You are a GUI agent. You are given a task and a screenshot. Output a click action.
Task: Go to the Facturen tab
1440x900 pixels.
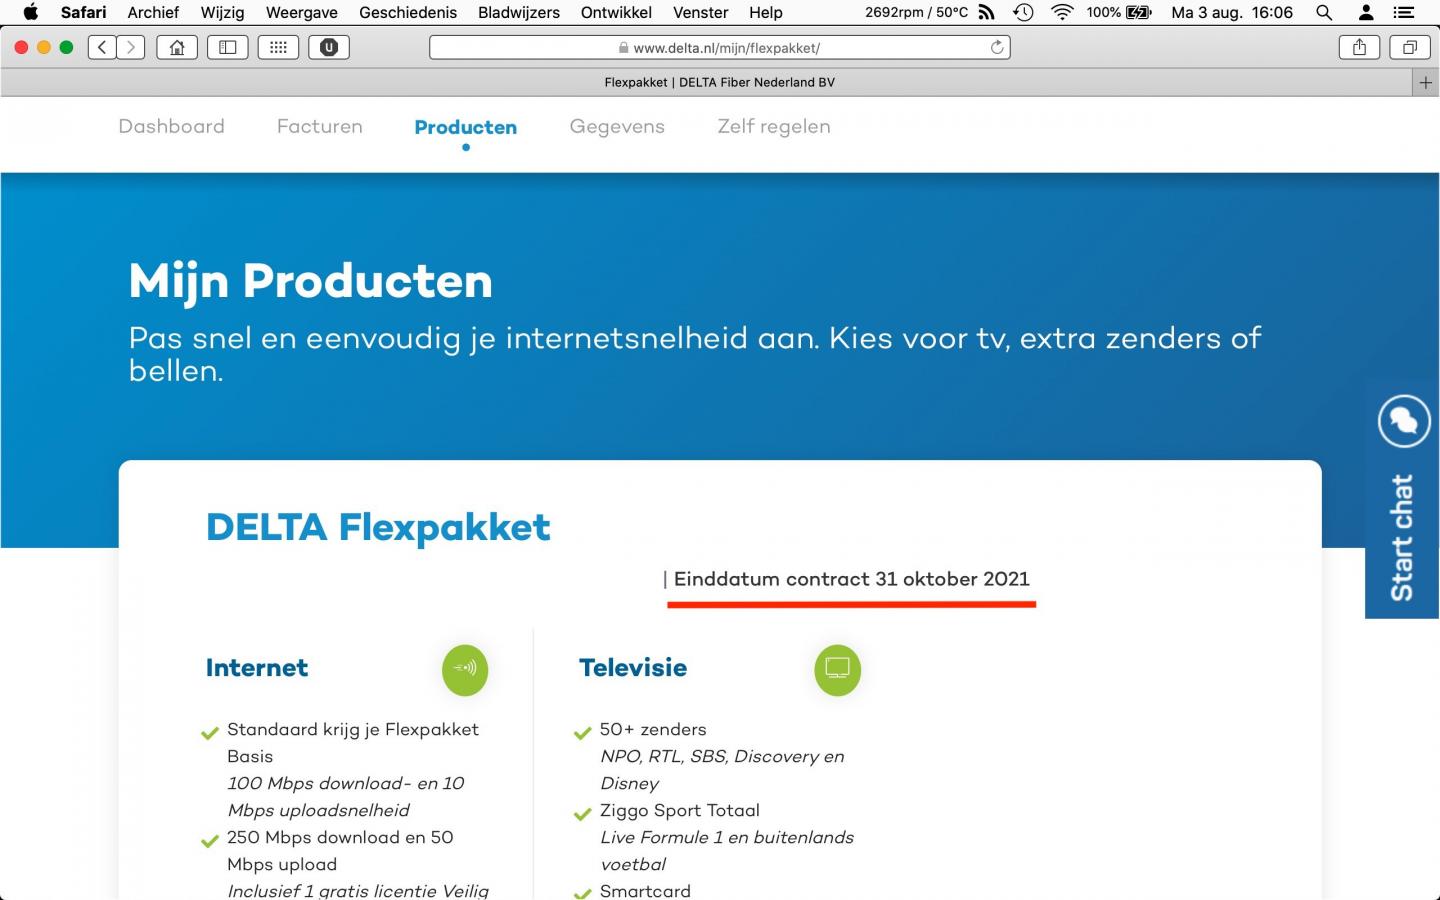point(320,126)
